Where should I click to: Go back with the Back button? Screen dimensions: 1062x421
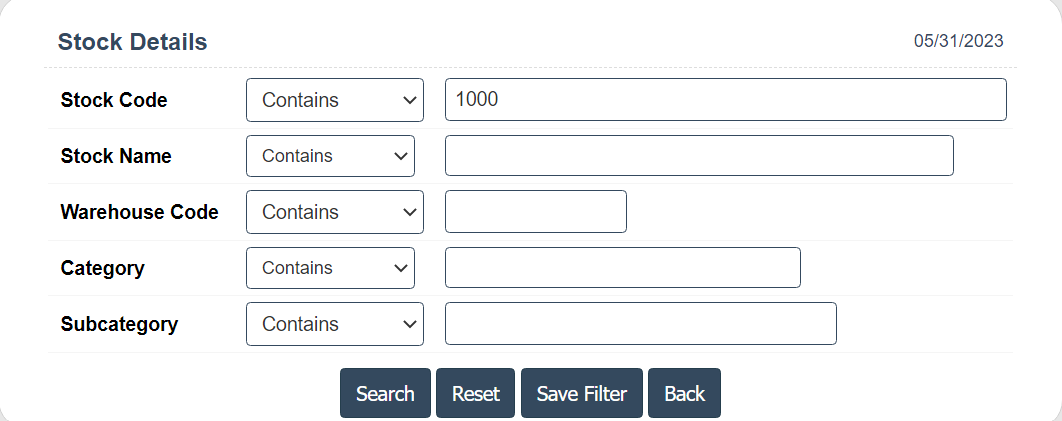click(x=684, y=393)
